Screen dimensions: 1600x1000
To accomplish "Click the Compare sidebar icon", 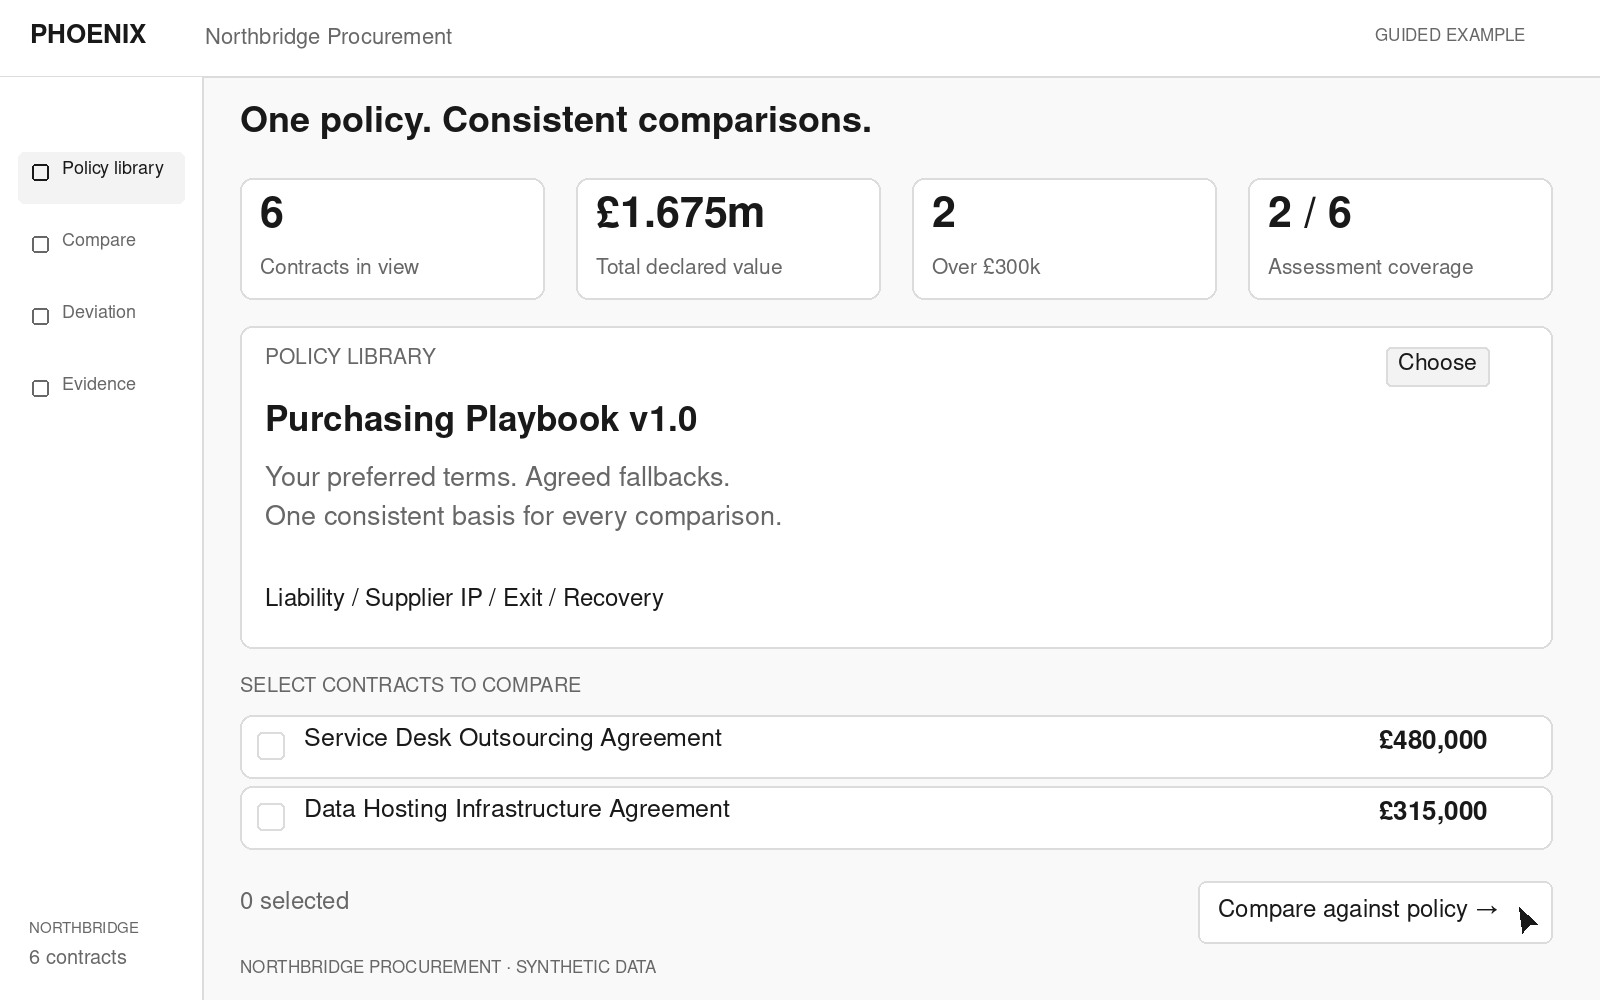I will coord(41,245).
